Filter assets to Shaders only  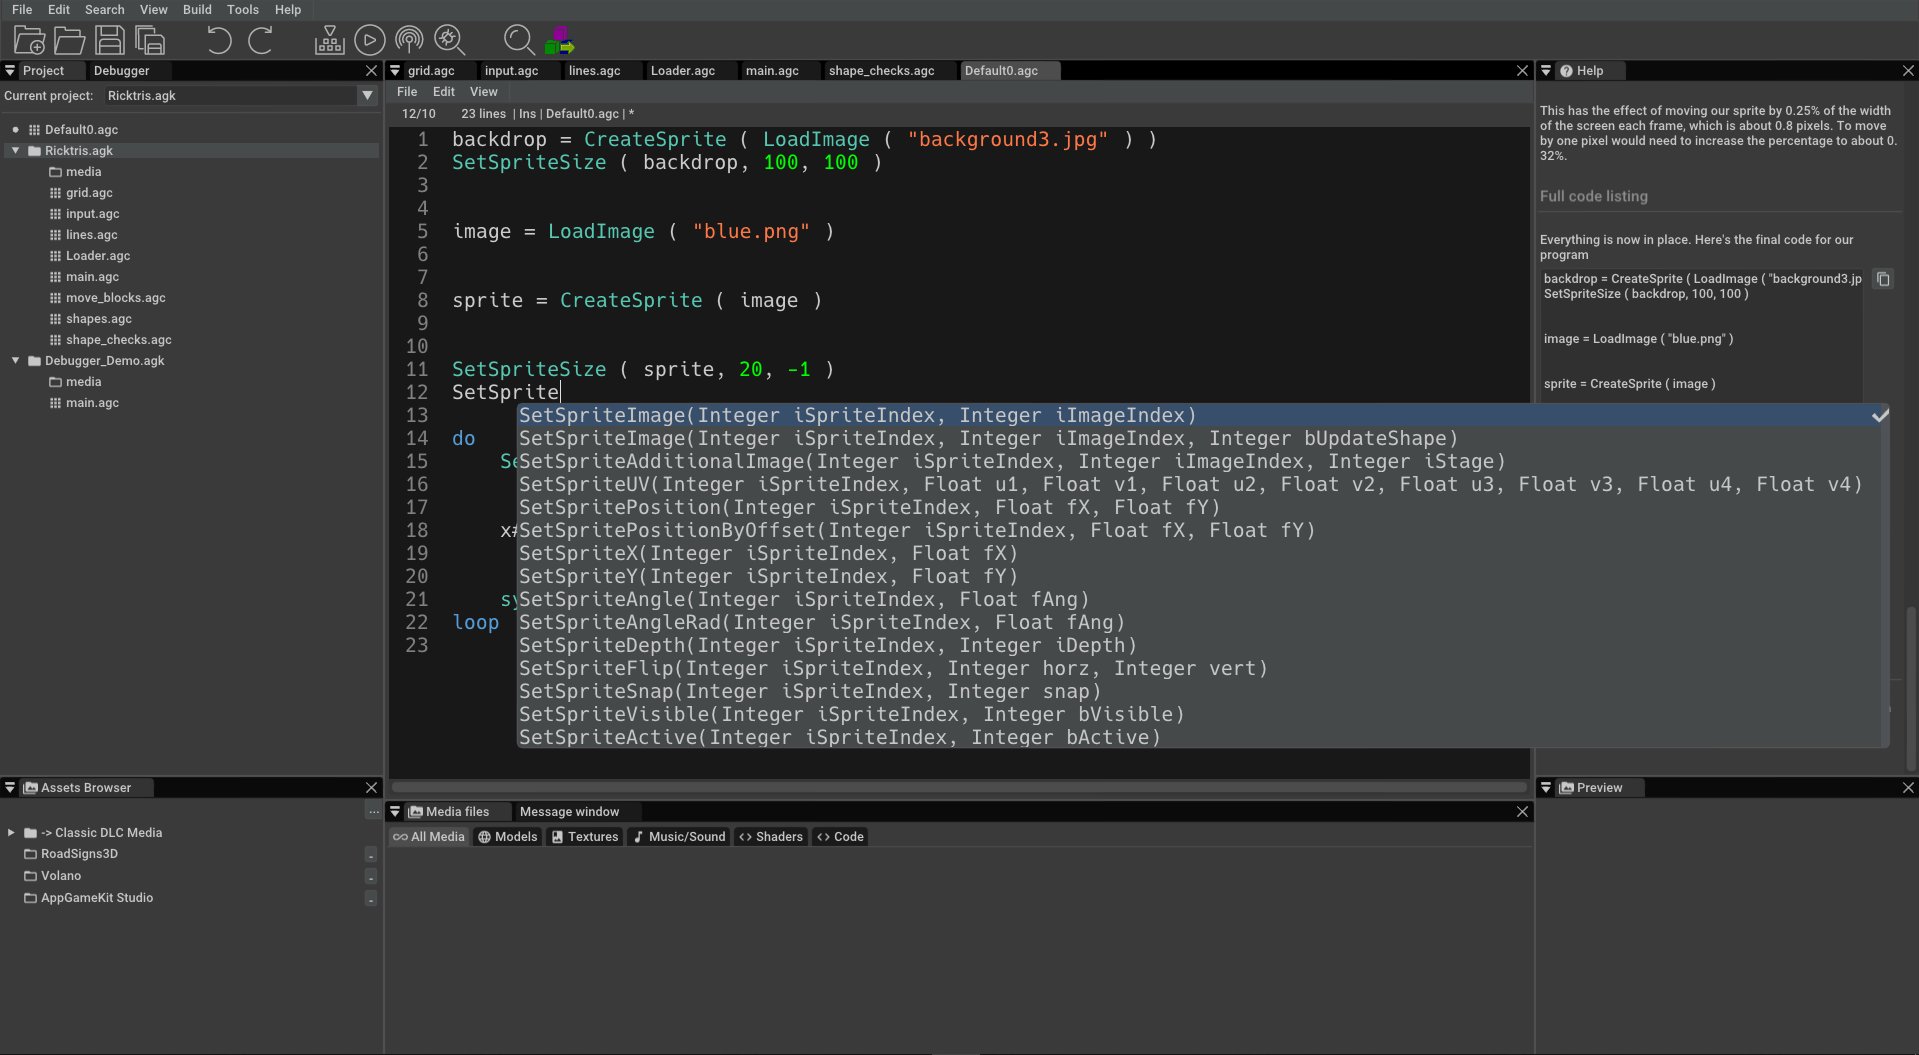770,837
